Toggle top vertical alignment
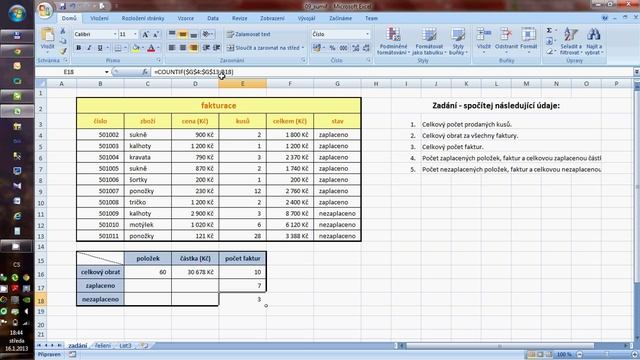The height and width of the screenshot is (360, 640). point(172,34)
